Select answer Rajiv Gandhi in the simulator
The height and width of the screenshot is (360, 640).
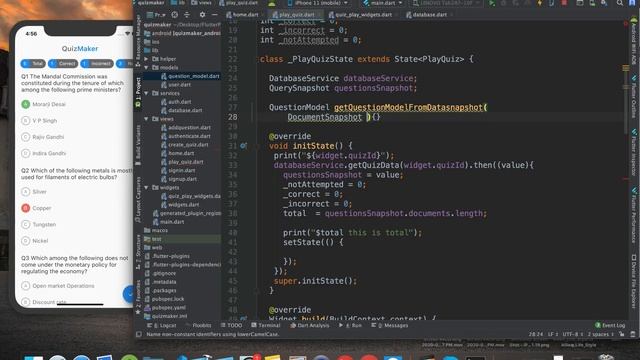coord(43,137)
